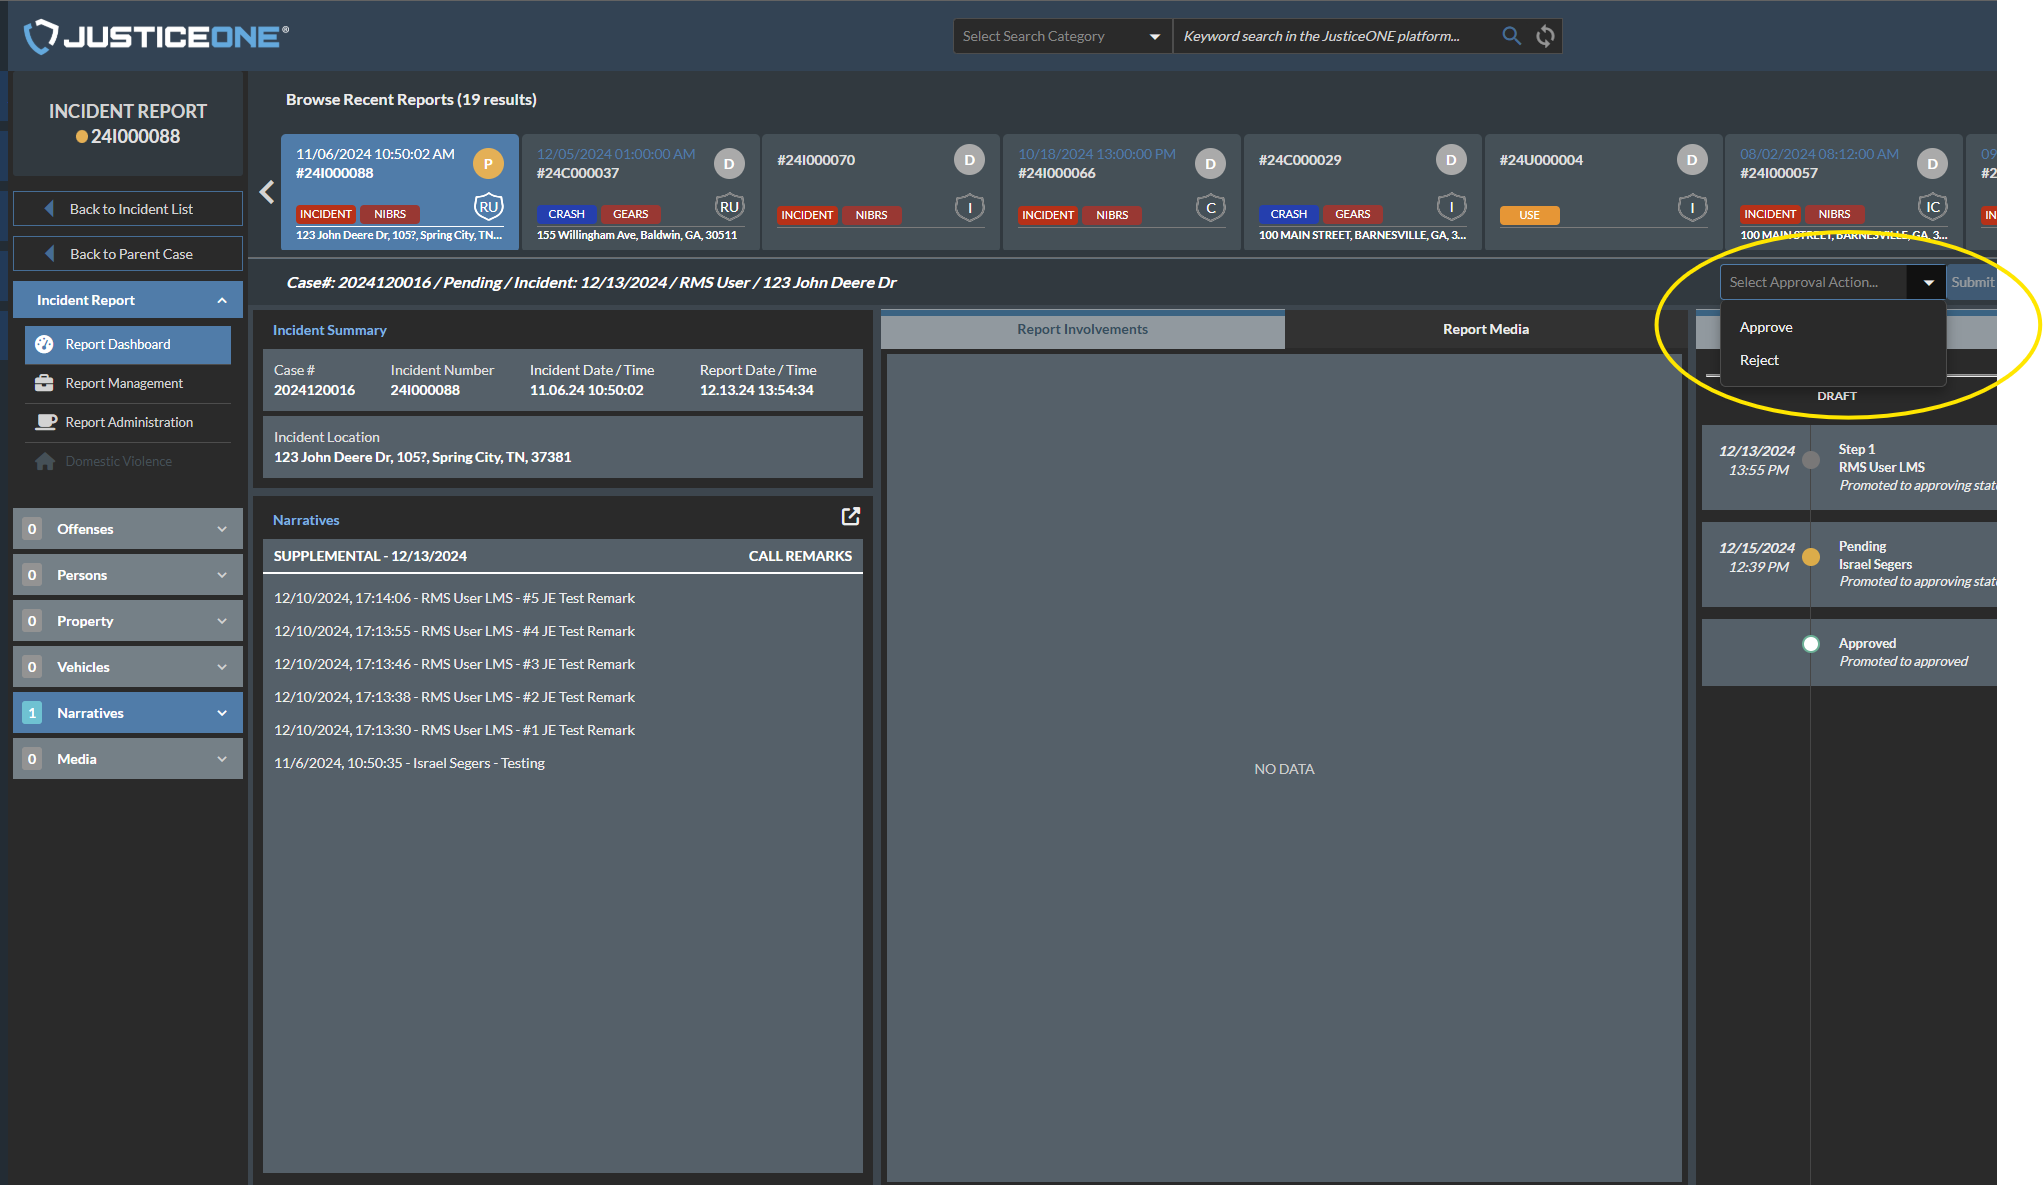Open Select Search Category dropdown
The height and width of the screenshot is (1185, 2043).
click(1061, 36)
